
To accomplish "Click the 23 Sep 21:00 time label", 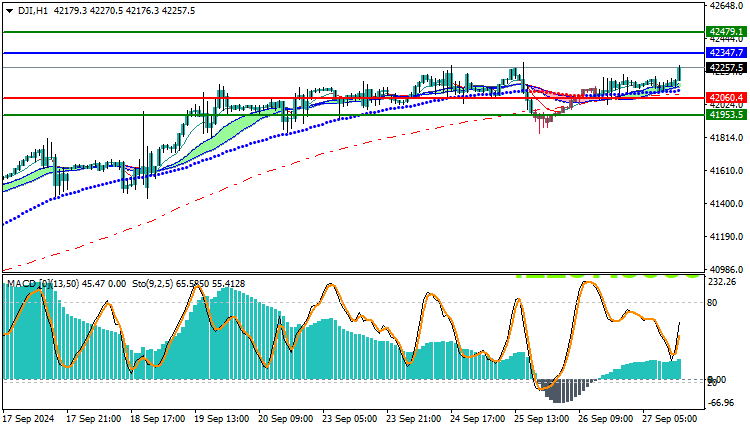I will pyautogui.click(x=414, y=419).
